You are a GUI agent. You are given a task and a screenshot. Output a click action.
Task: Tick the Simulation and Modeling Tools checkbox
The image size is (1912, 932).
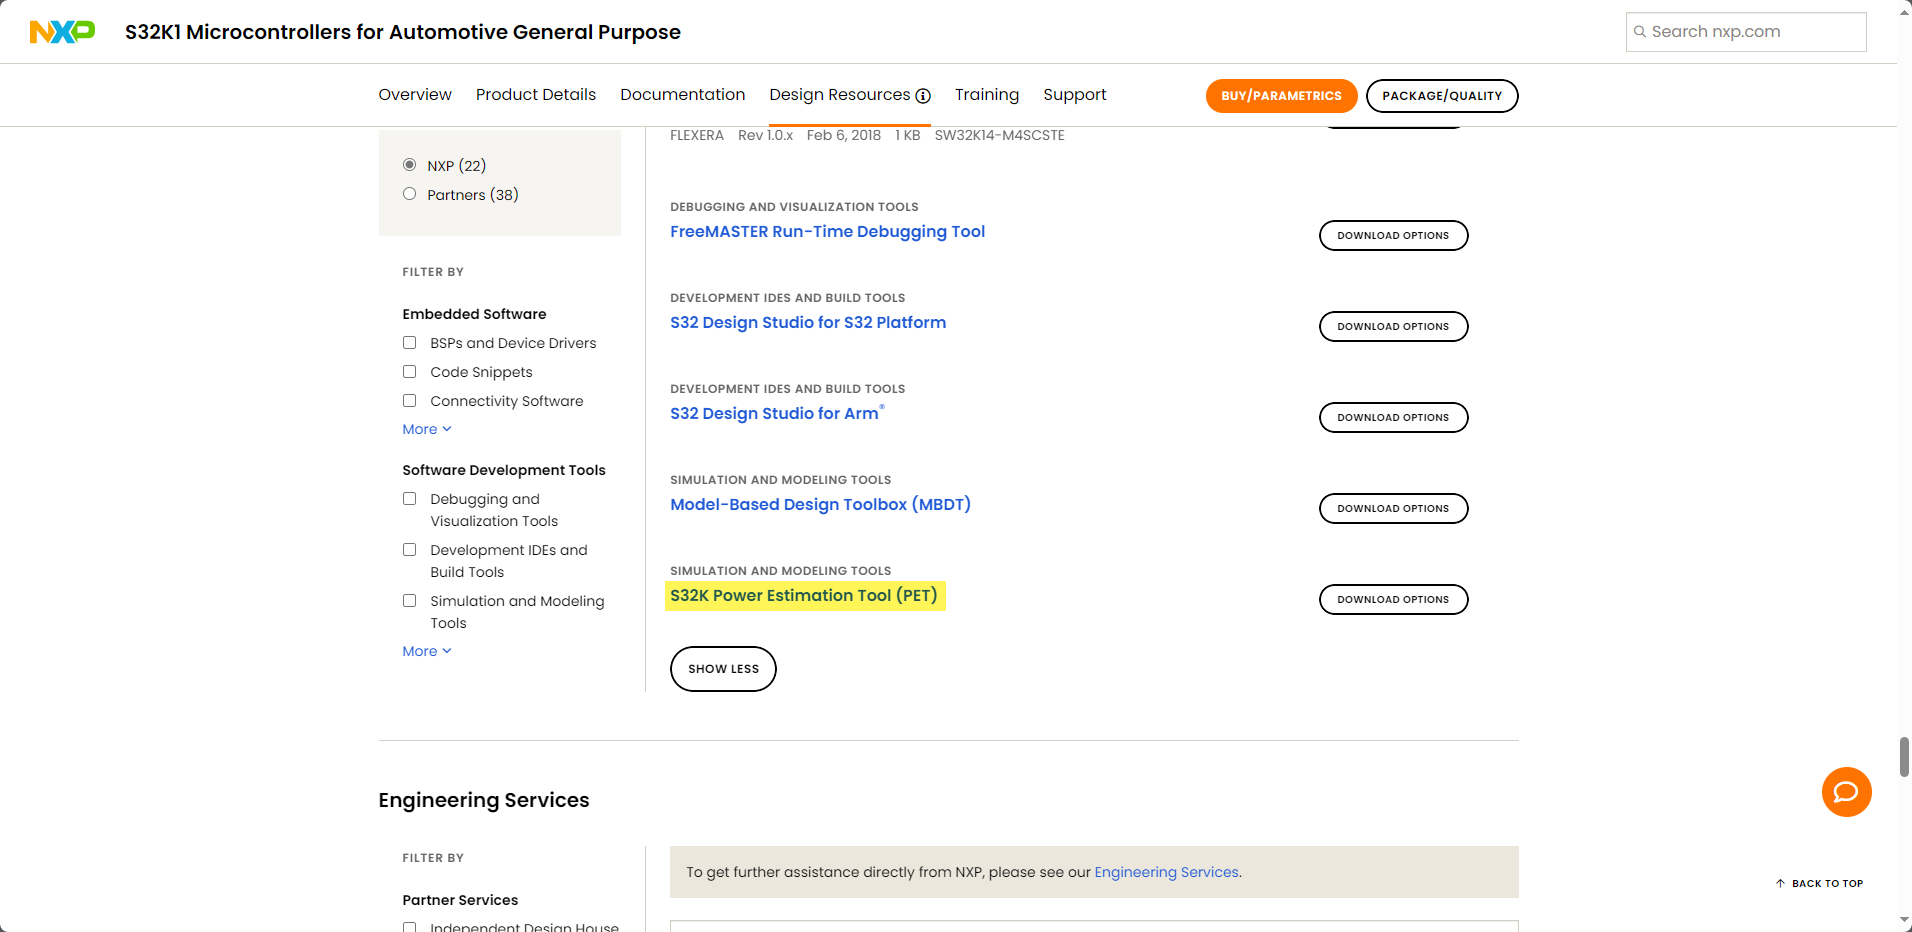(x=409, y=601)
